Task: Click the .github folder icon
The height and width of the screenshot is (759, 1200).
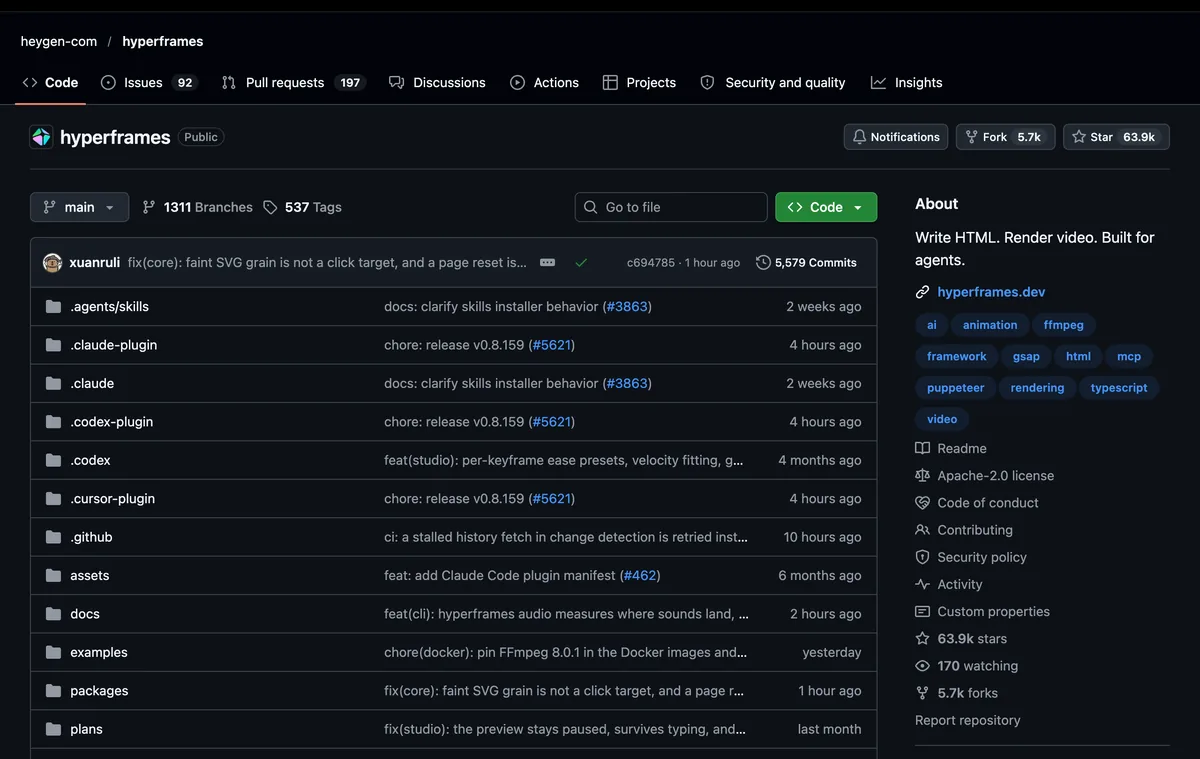Action: pyautogui.click(x=53, y=537)
